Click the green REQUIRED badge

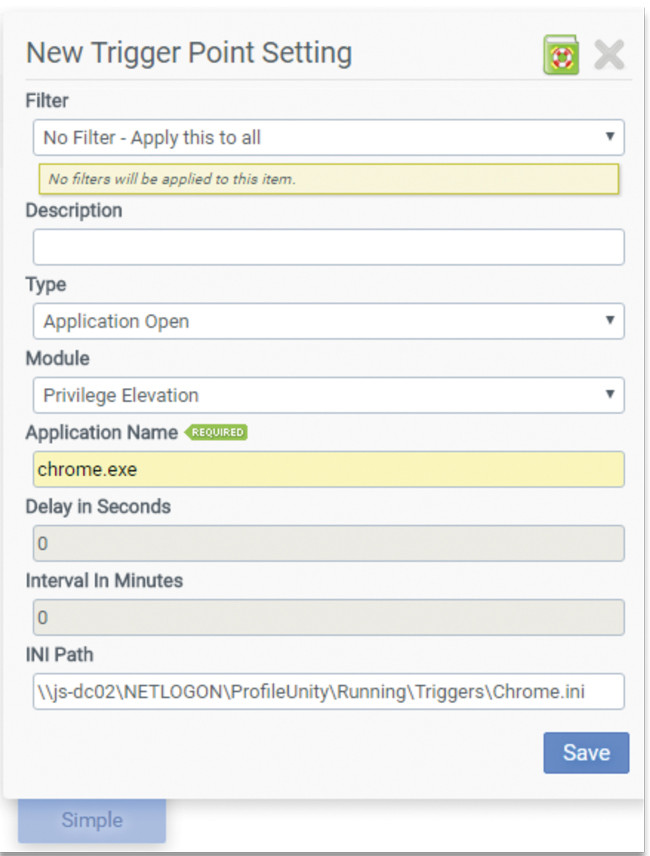[x=215, y=433]
